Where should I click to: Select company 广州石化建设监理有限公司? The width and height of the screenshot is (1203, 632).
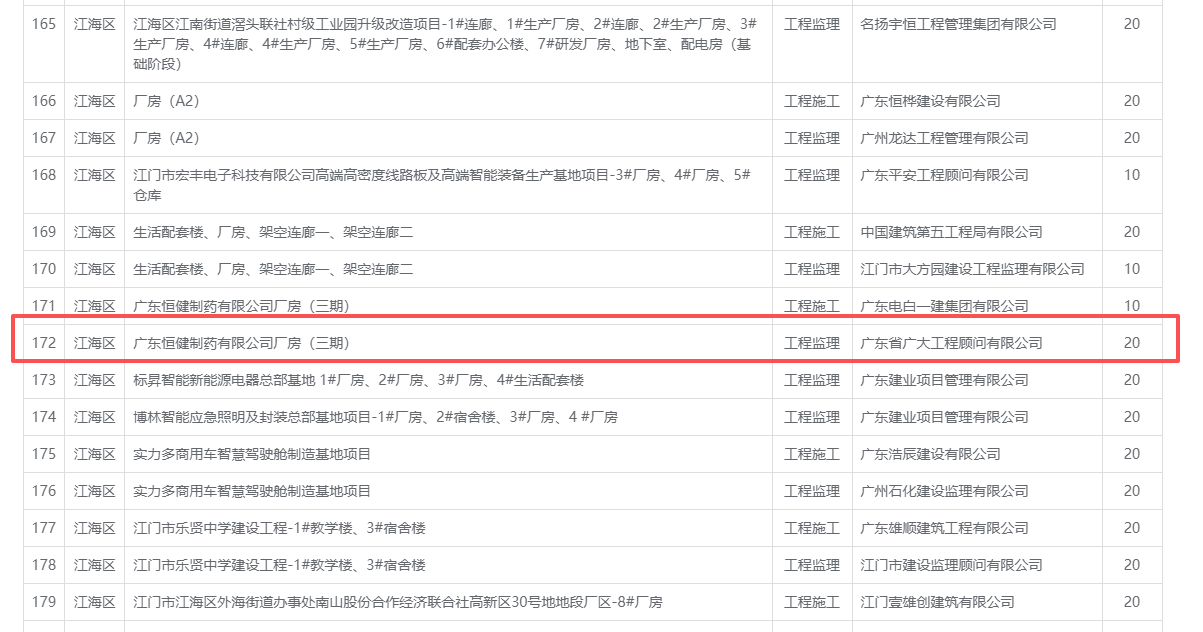944,491
